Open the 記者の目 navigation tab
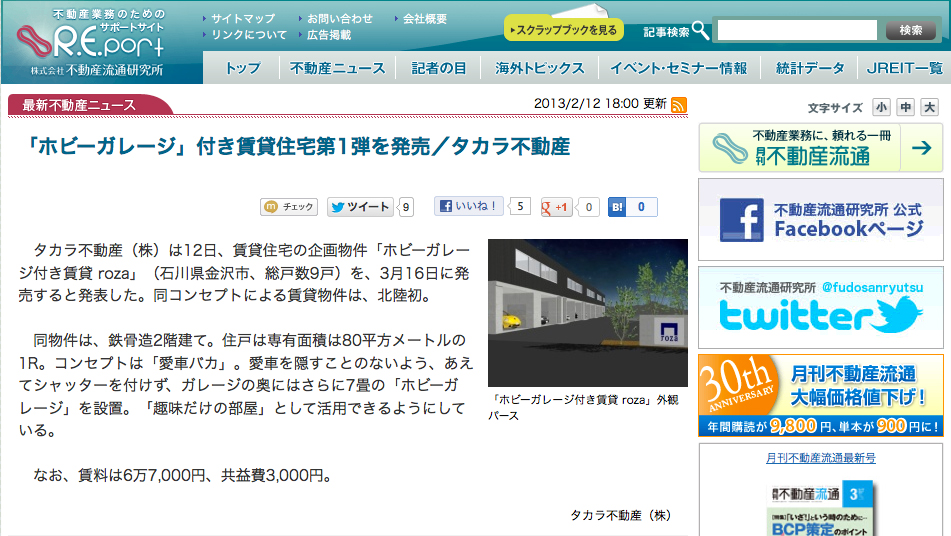 tap(438, 68)
